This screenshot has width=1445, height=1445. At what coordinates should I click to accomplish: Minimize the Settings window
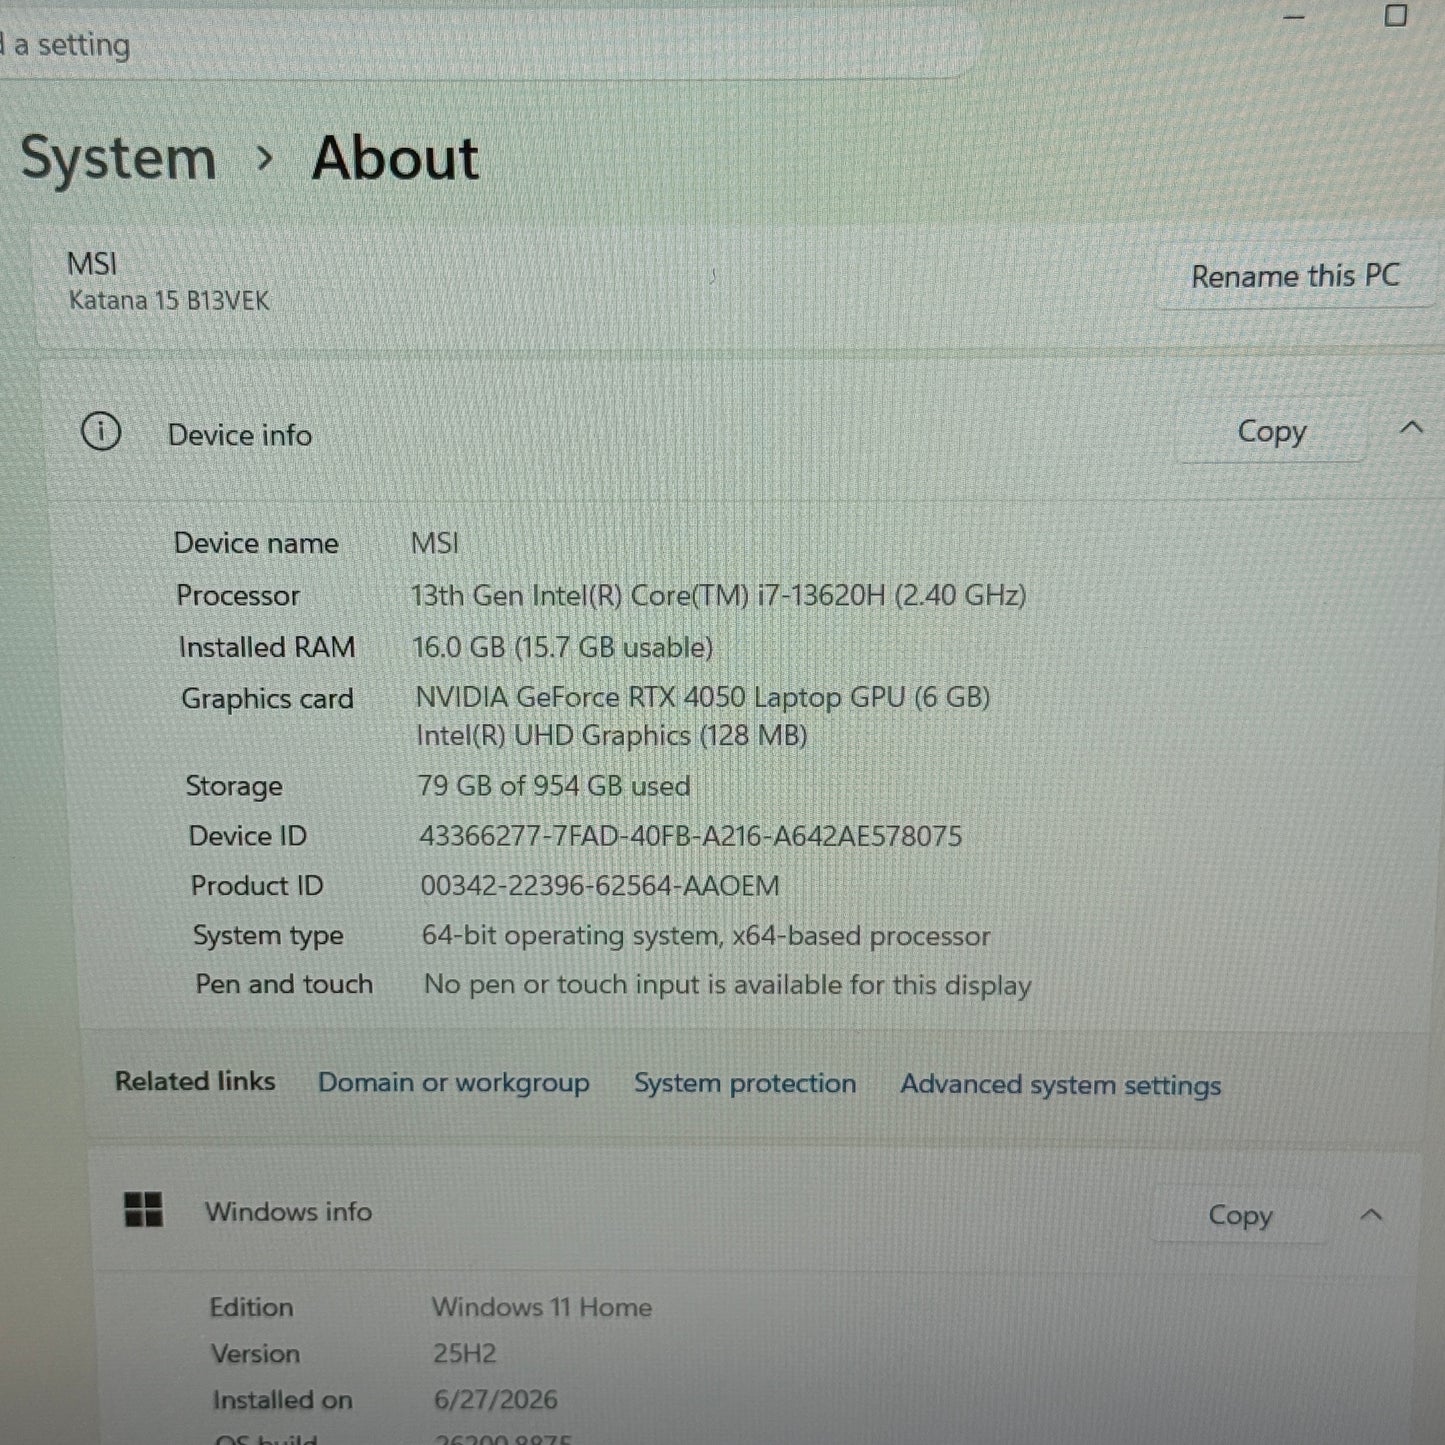[1294, 17]
